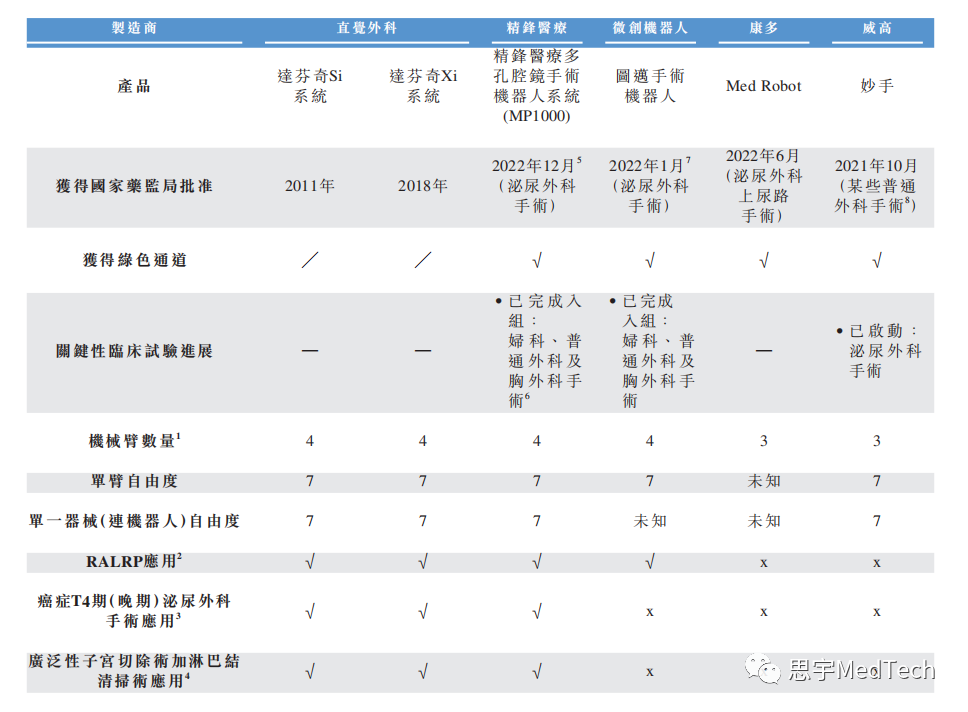Click 單一器械自由度 value 7 for 威高
Image resolution: width=968 pixels, height=712 pixels.
point(877,522)
